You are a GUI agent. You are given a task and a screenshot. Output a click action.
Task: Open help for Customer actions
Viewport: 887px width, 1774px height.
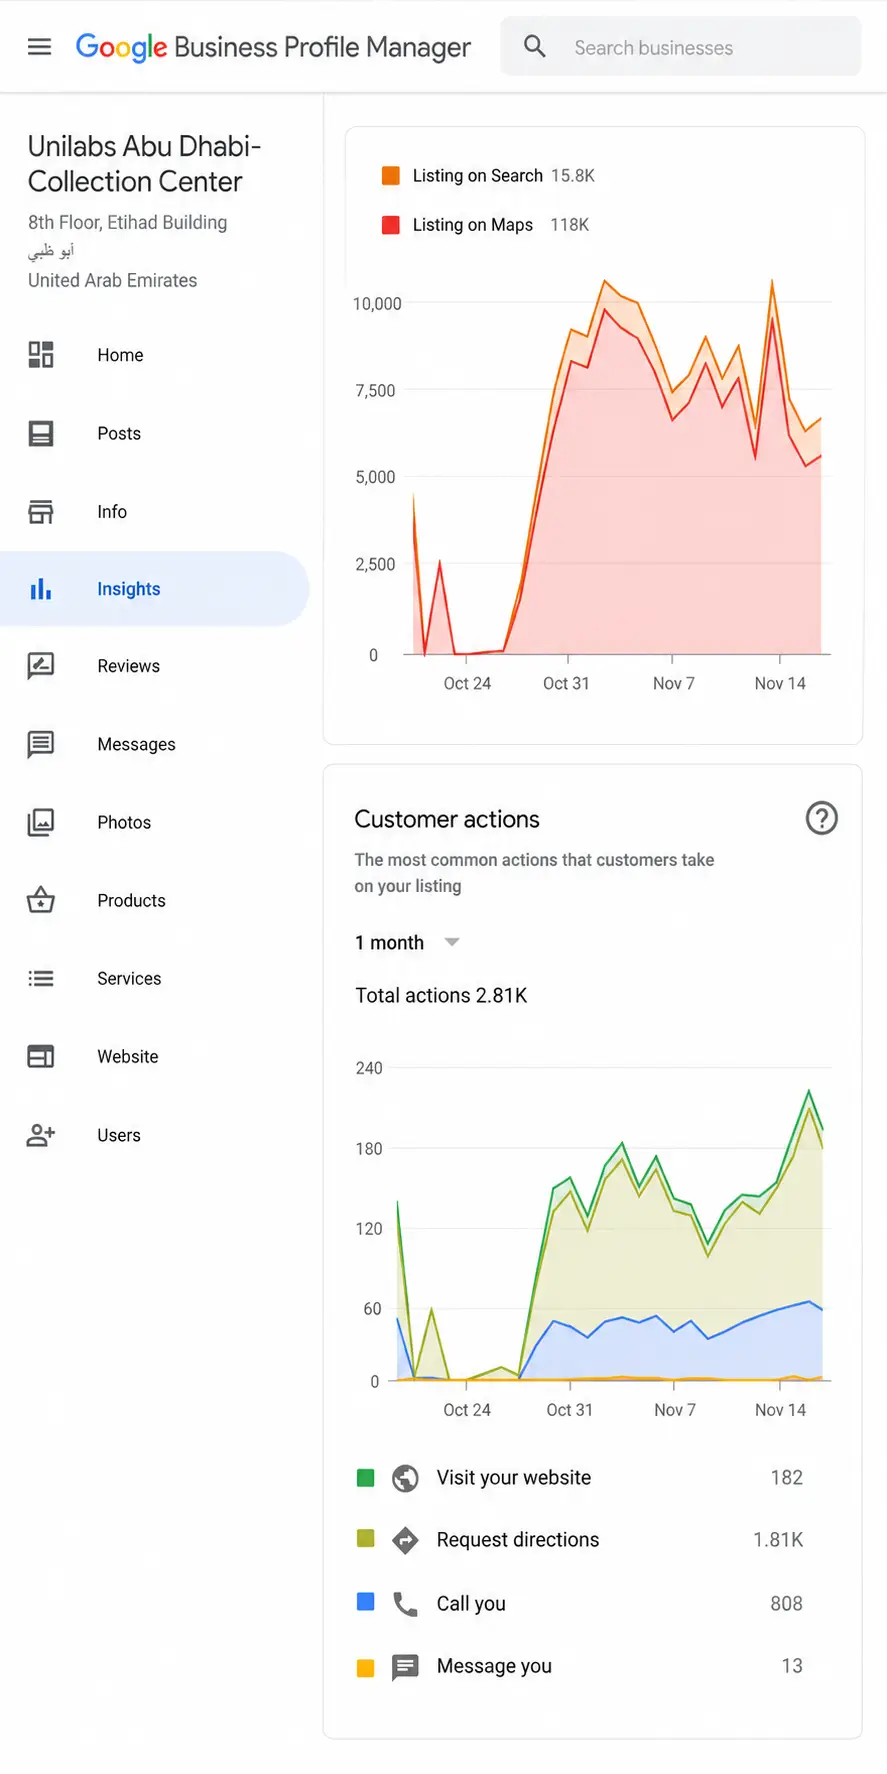(821, 818)
